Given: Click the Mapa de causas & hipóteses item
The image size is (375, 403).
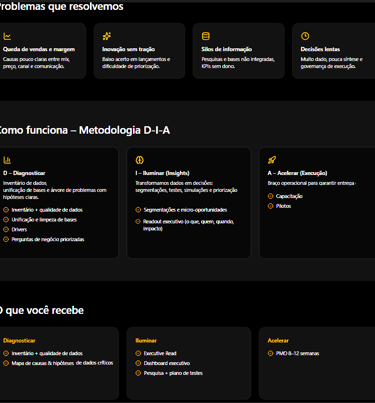Looking at the screenshot, I should 58,363.
